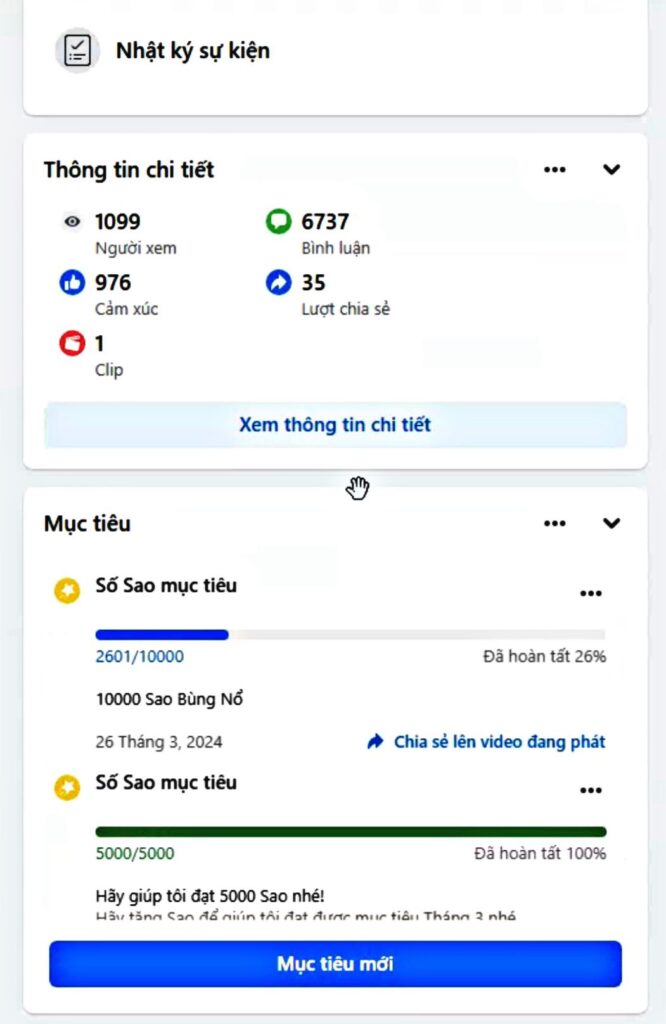The width and height of the screenshot is (666, 1024).
Task: Collapse the Thông tin chi tiết panel
Action: coord(611,170)
